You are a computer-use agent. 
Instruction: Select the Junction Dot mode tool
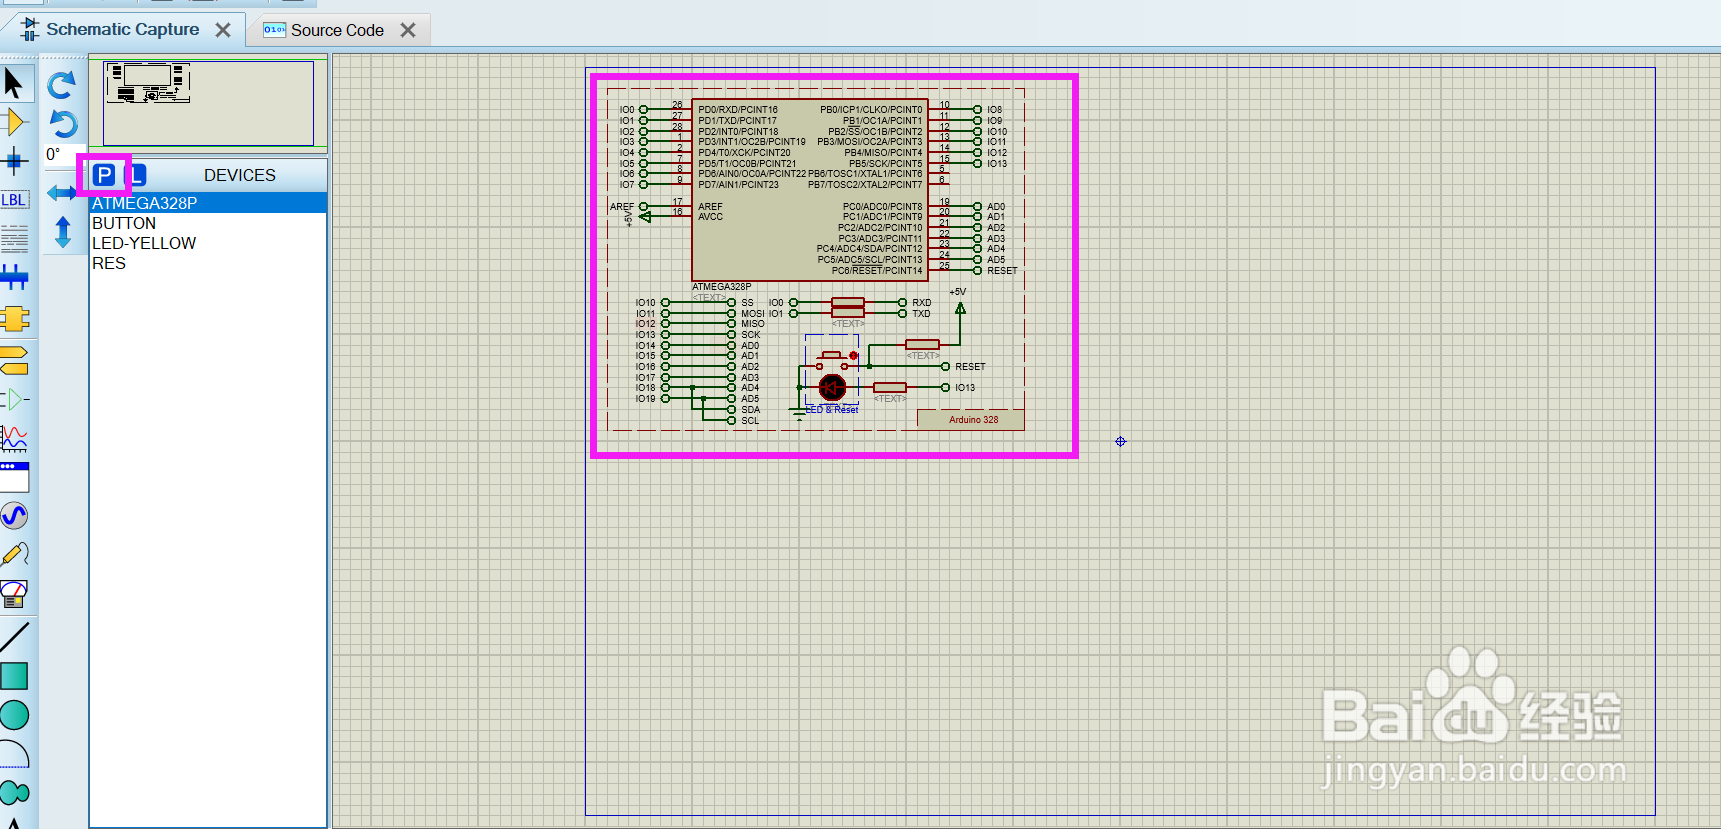click(14, 160)
